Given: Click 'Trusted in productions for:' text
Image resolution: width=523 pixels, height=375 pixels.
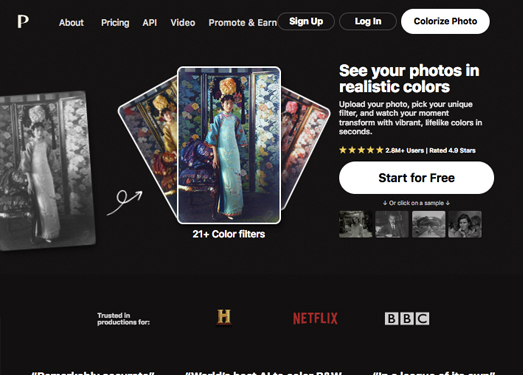Looking at the screenshot, I should [x=123, y=319].
